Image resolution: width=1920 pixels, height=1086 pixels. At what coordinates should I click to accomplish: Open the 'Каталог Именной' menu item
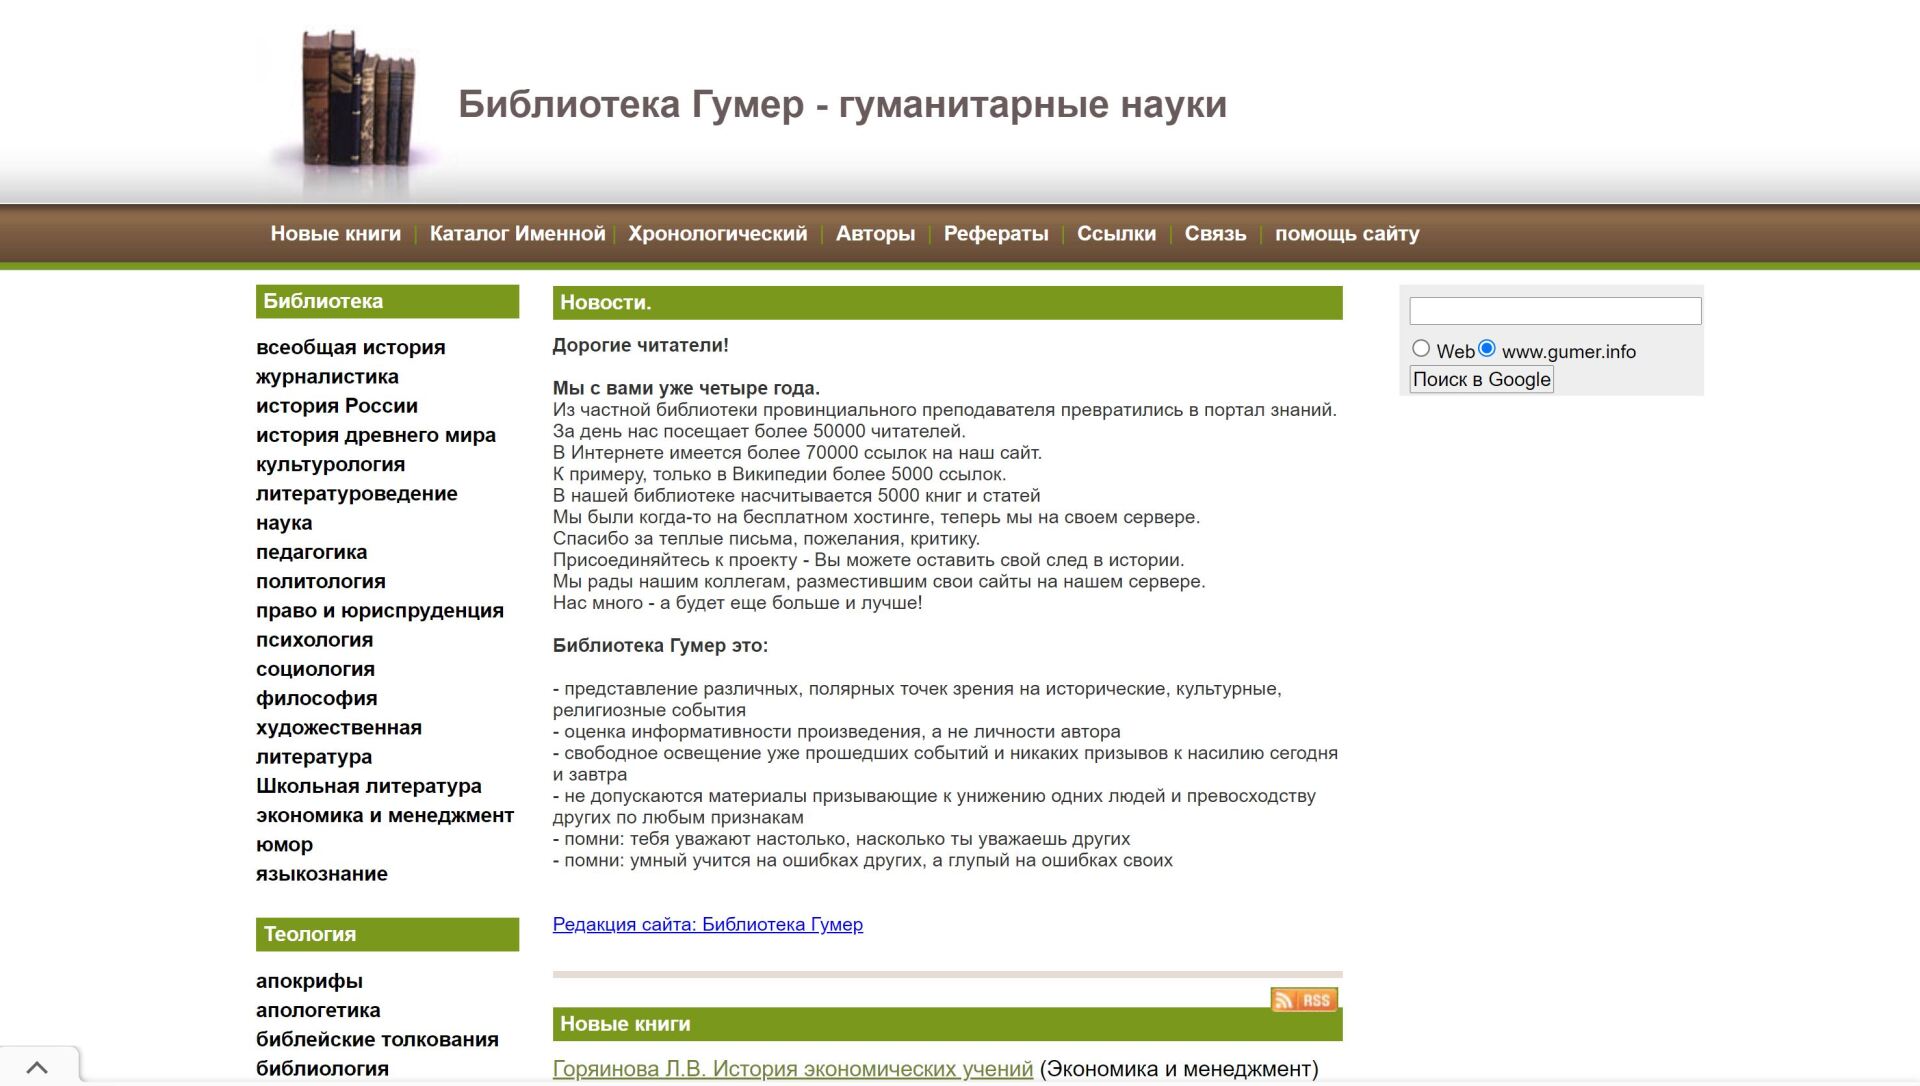pos(517,234)
